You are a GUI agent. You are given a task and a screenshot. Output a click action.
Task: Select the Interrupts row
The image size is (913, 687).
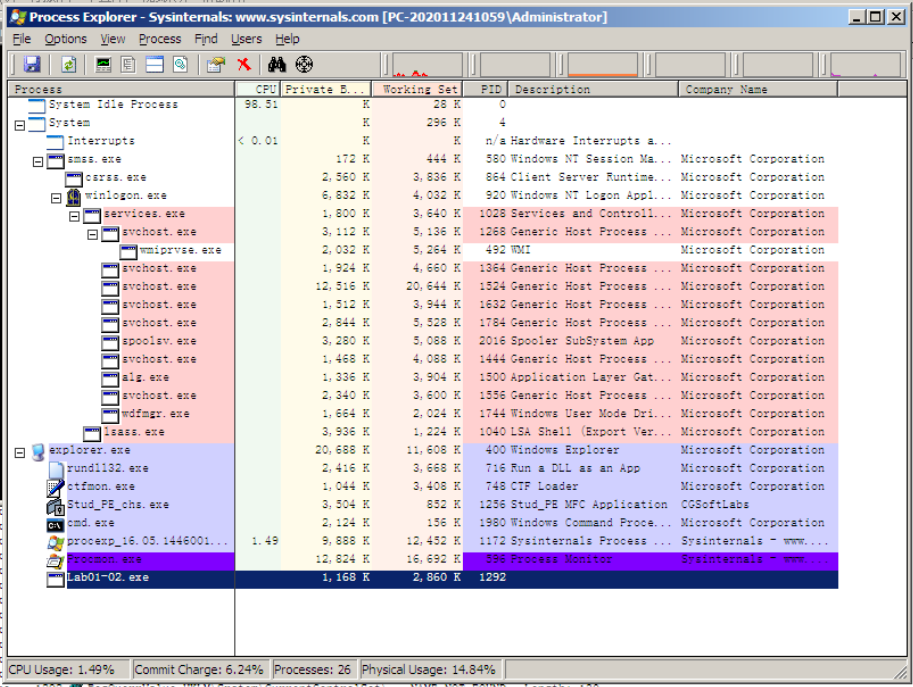click(x=423, y=141)
